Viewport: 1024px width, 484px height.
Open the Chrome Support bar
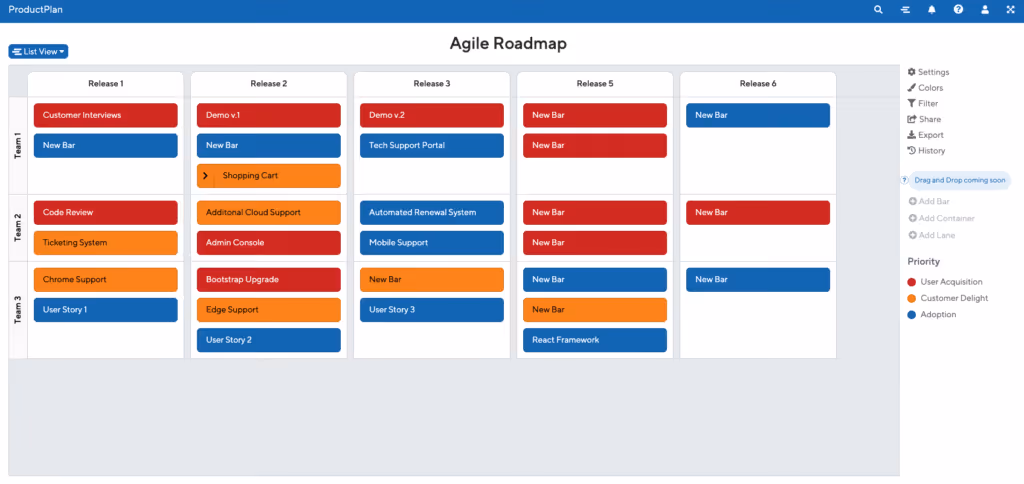tap(106, 280)
